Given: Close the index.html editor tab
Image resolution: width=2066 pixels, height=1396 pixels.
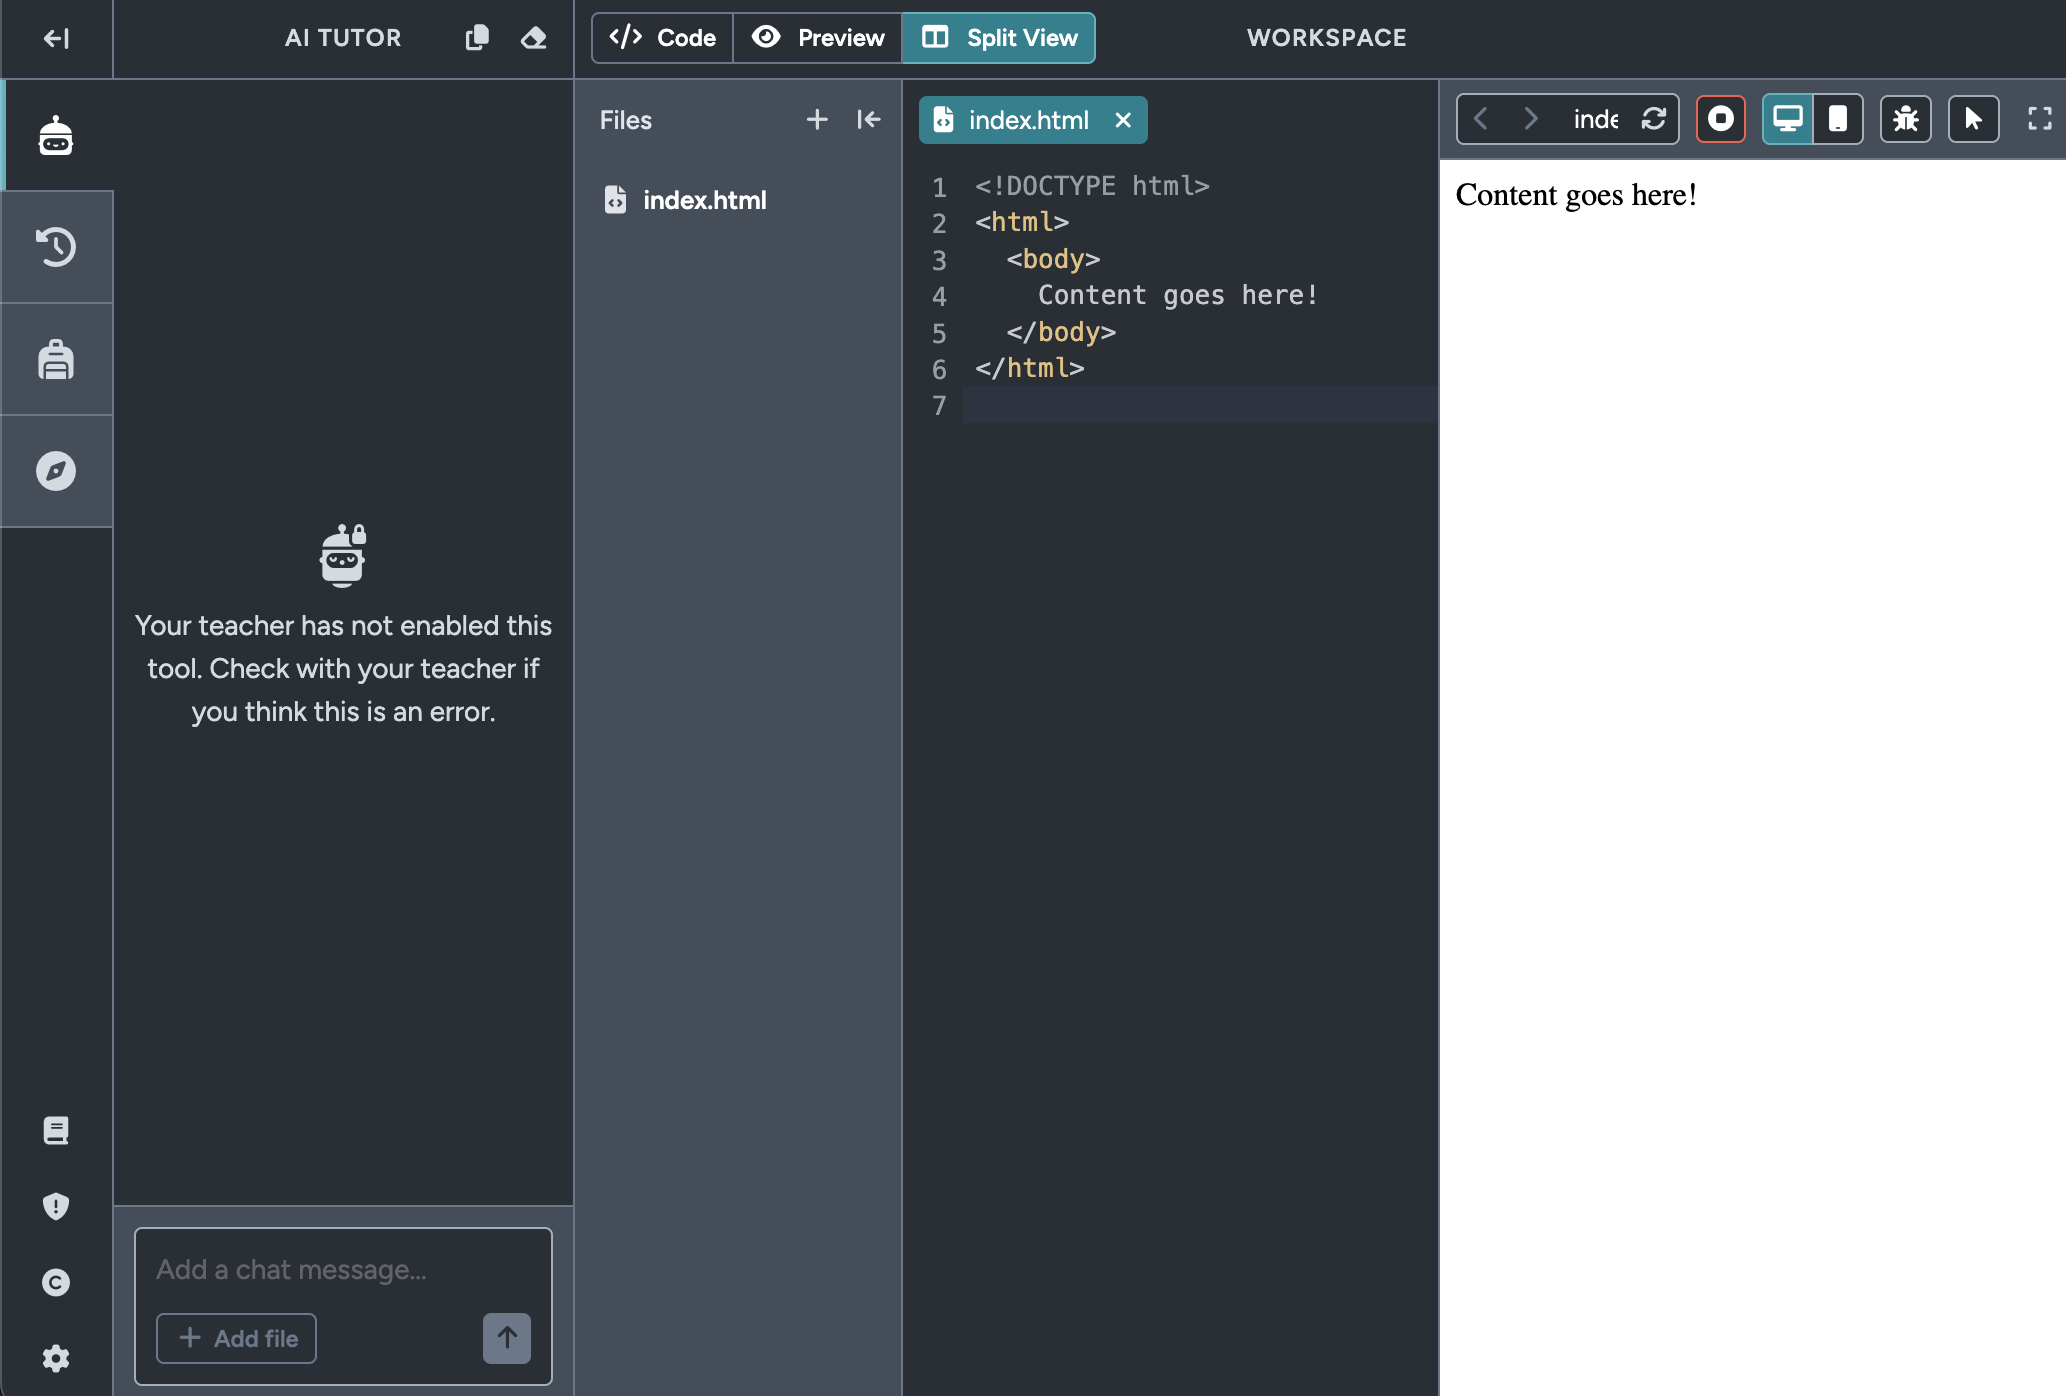Looking at the screenshot, I should pos(1123,120).
